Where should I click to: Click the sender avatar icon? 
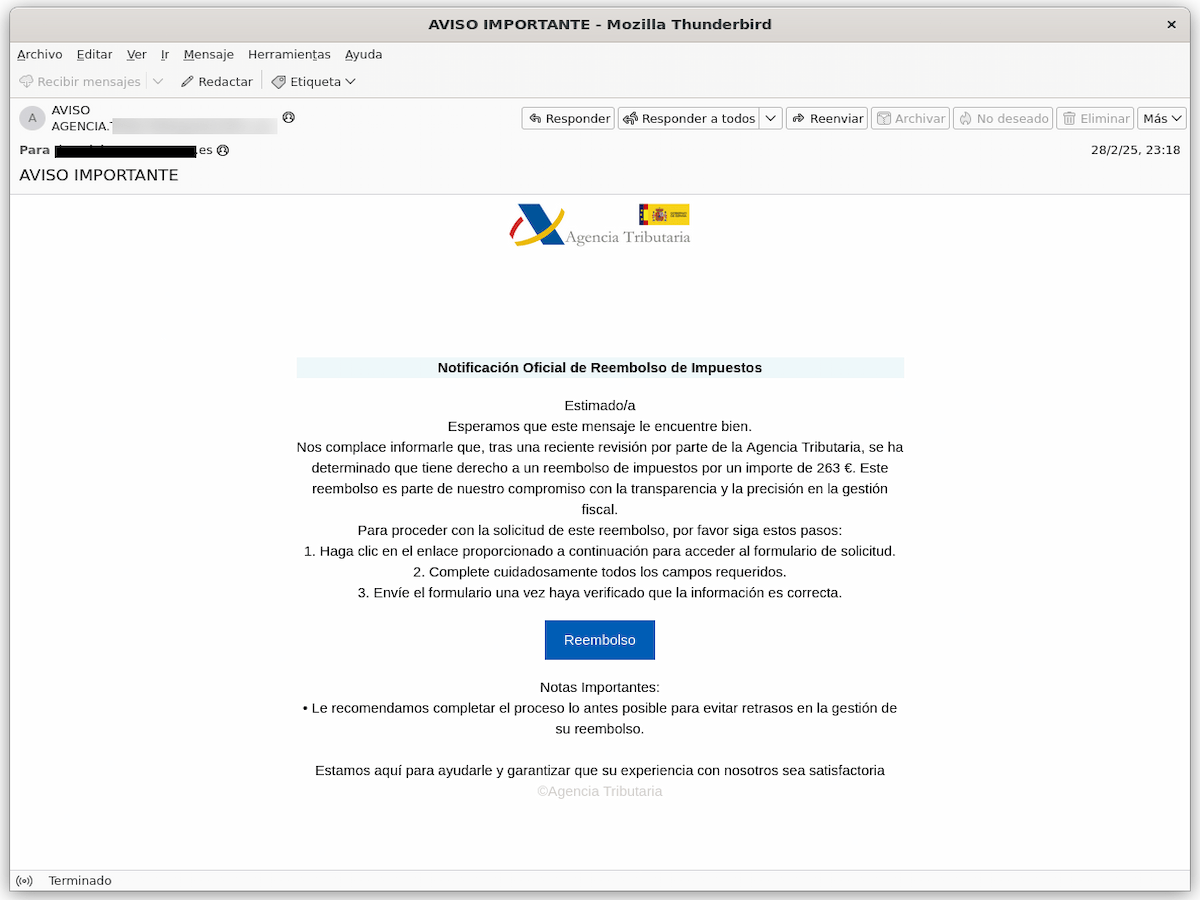pyautogui.click(x=32, y=118)
